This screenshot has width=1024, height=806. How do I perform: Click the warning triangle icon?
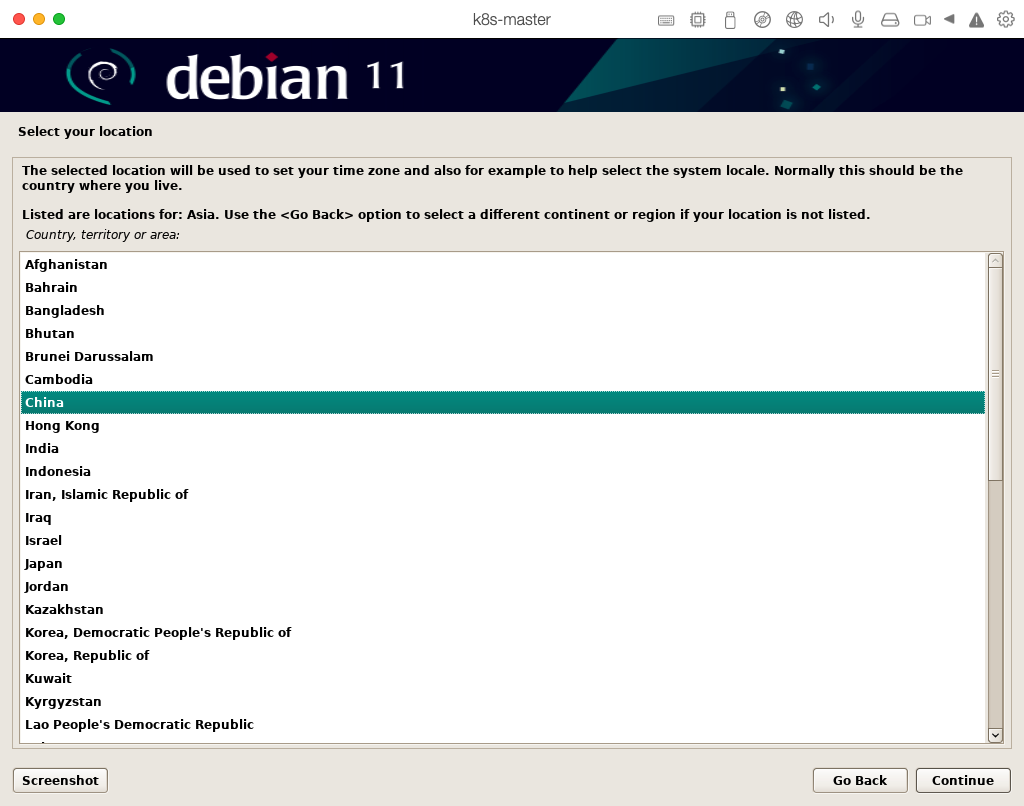[976, 20]
